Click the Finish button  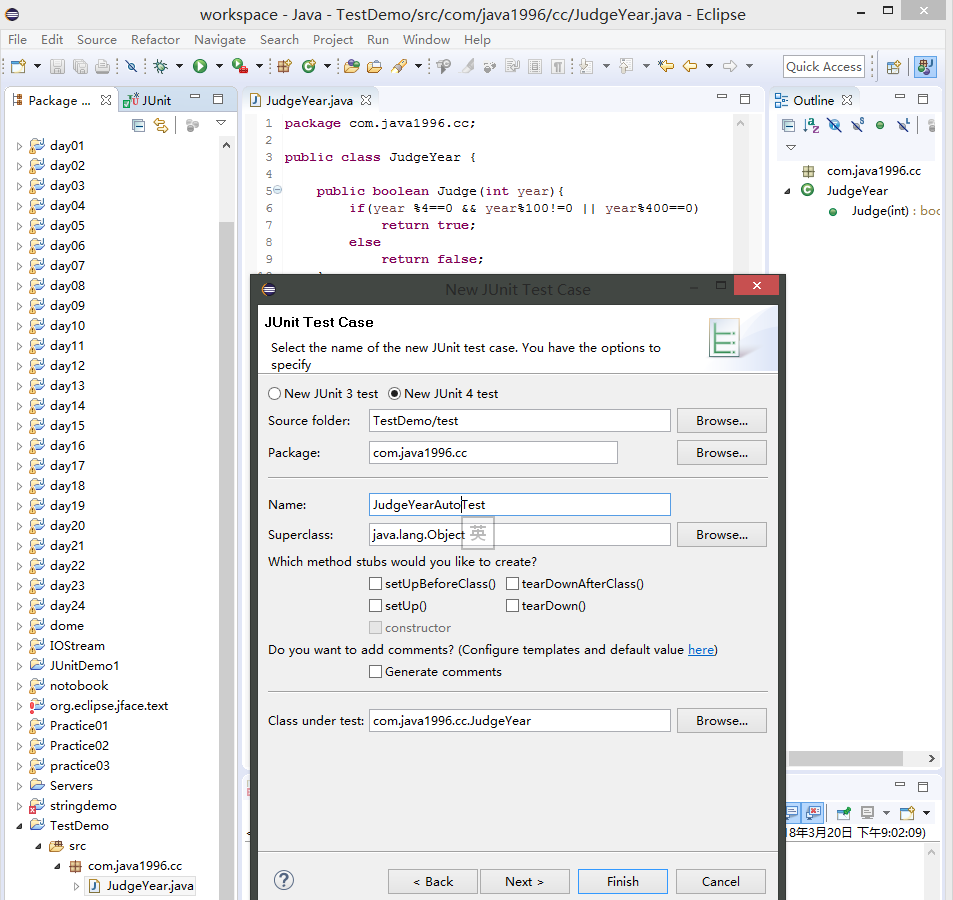tap(622, 881)
